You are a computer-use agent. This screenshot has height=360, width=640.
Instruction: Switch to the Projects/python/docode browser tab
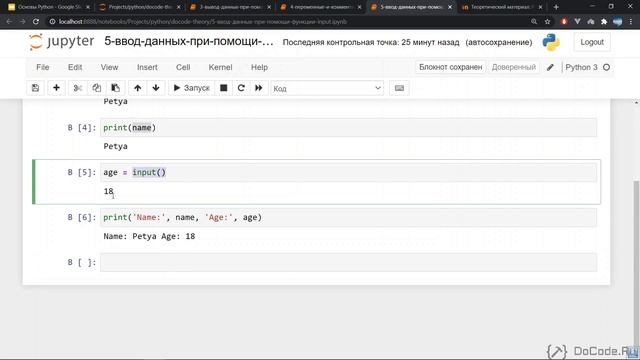[x=139, y=7]
